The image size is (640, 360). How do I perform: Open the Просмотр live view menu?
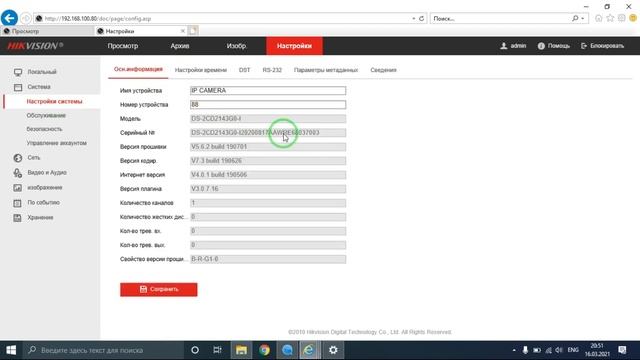(x=123, y=46)
